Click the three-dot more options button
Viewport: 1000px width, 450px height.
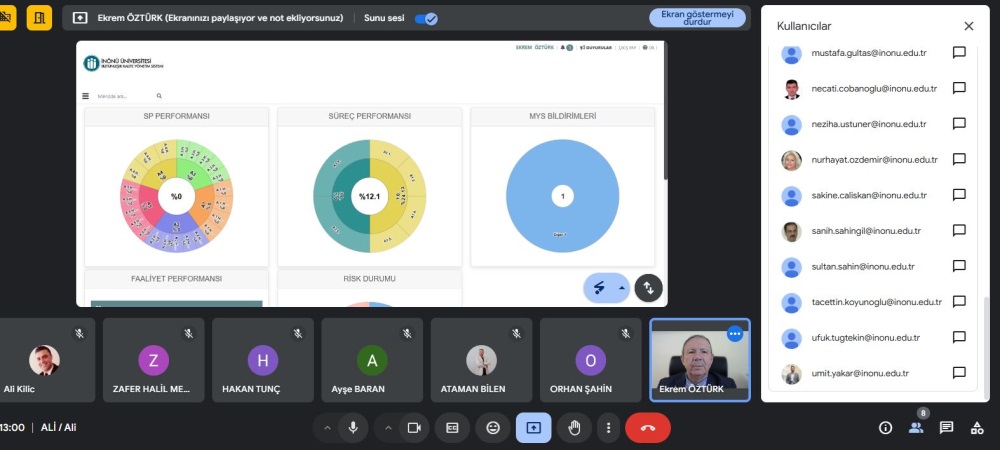[x=608, y=427]
